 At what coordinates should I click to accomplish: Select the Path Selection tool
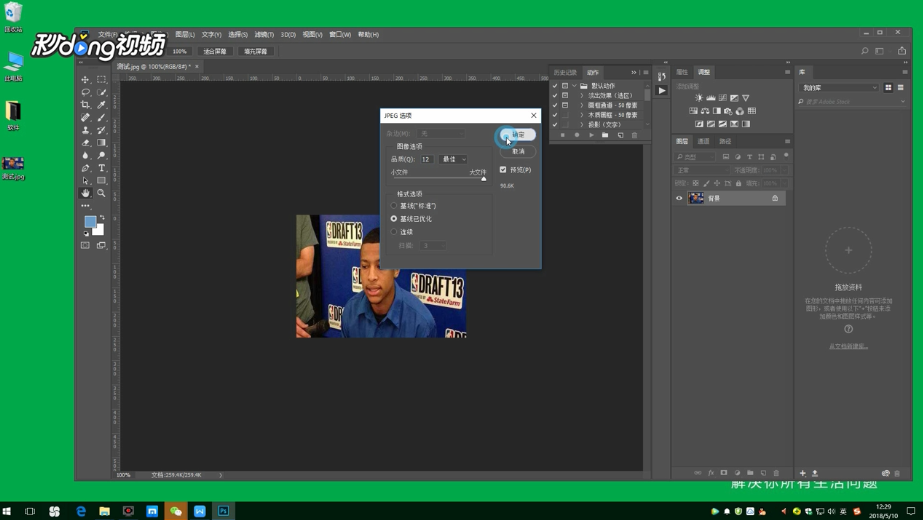pos(85,181)
